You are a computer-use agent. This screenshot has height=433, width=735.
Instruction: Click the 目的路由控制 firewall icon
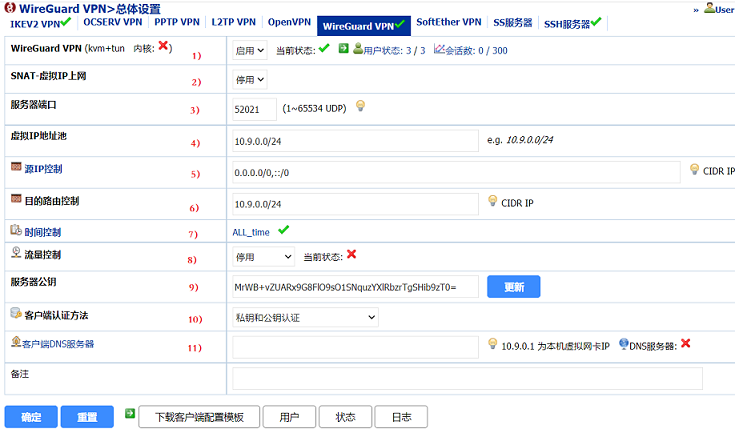click(x=16, y=199)
